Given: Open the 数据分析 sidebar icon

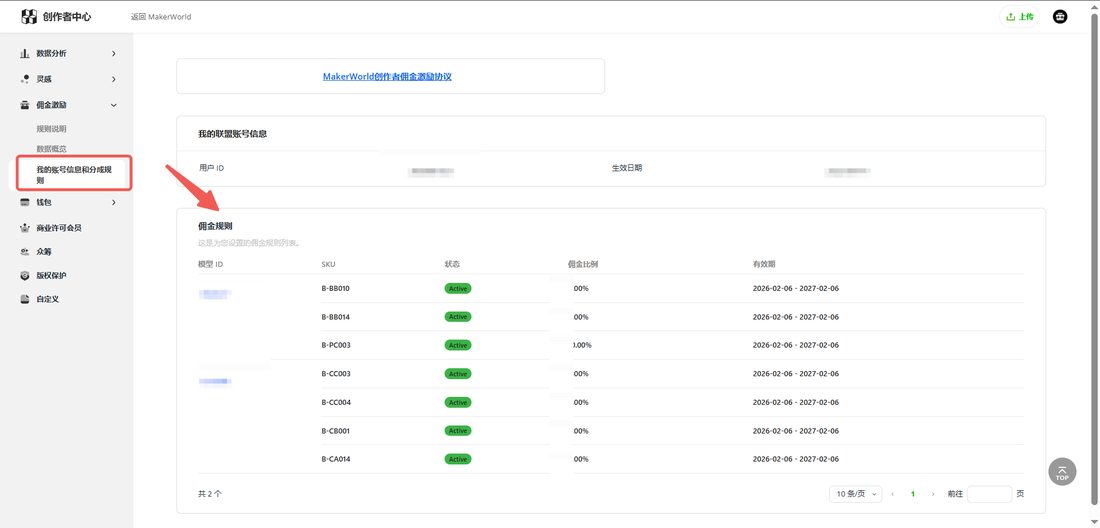Looking at the screenshot, I should coord(25,53).
